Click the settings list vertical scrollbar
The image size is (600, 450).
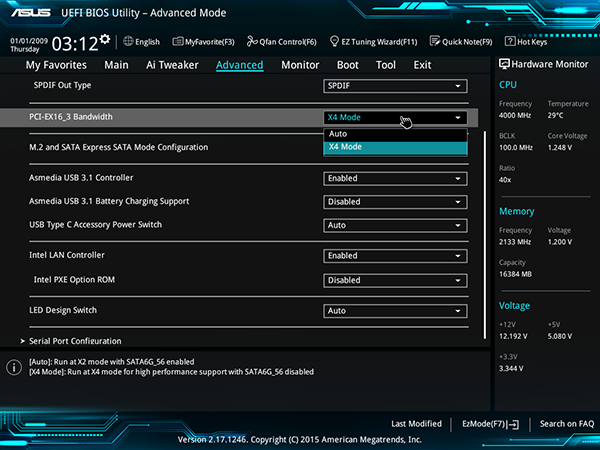[x=485, y=235]
